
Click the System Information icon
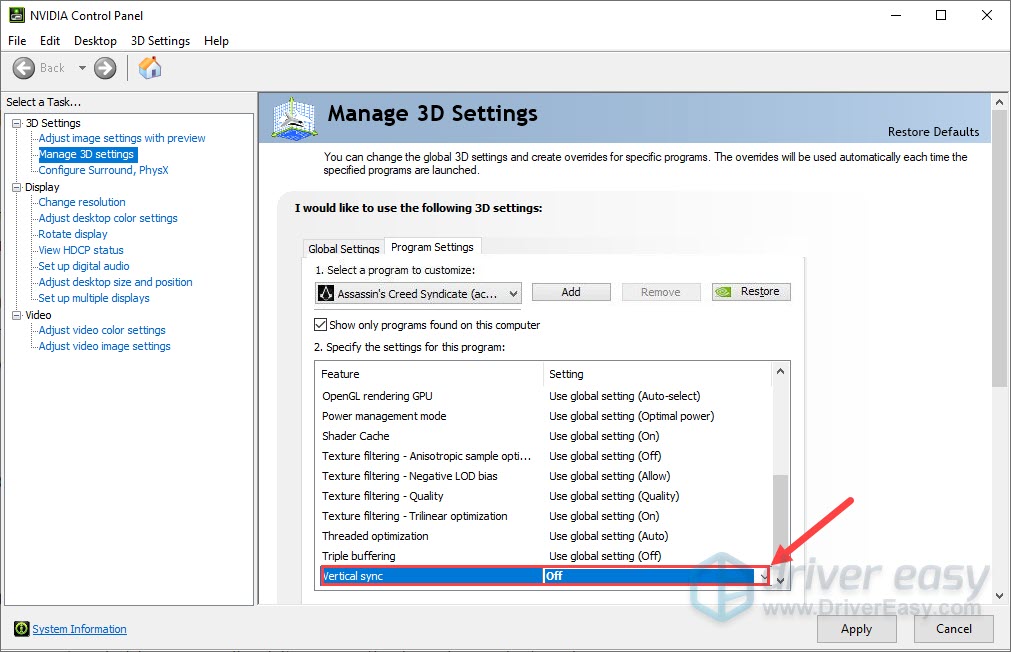click(x=21, y=629)
